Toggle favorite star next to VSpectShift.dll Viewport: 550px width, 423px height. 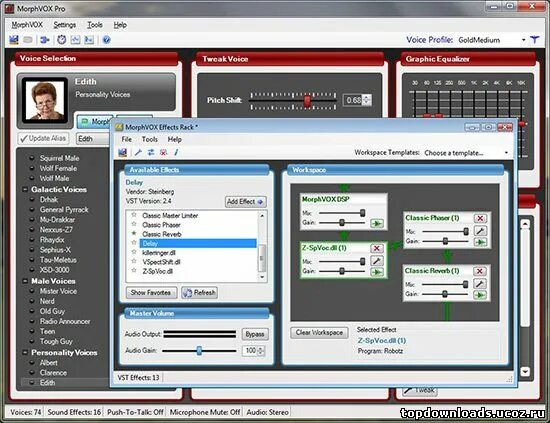(134, 261)
